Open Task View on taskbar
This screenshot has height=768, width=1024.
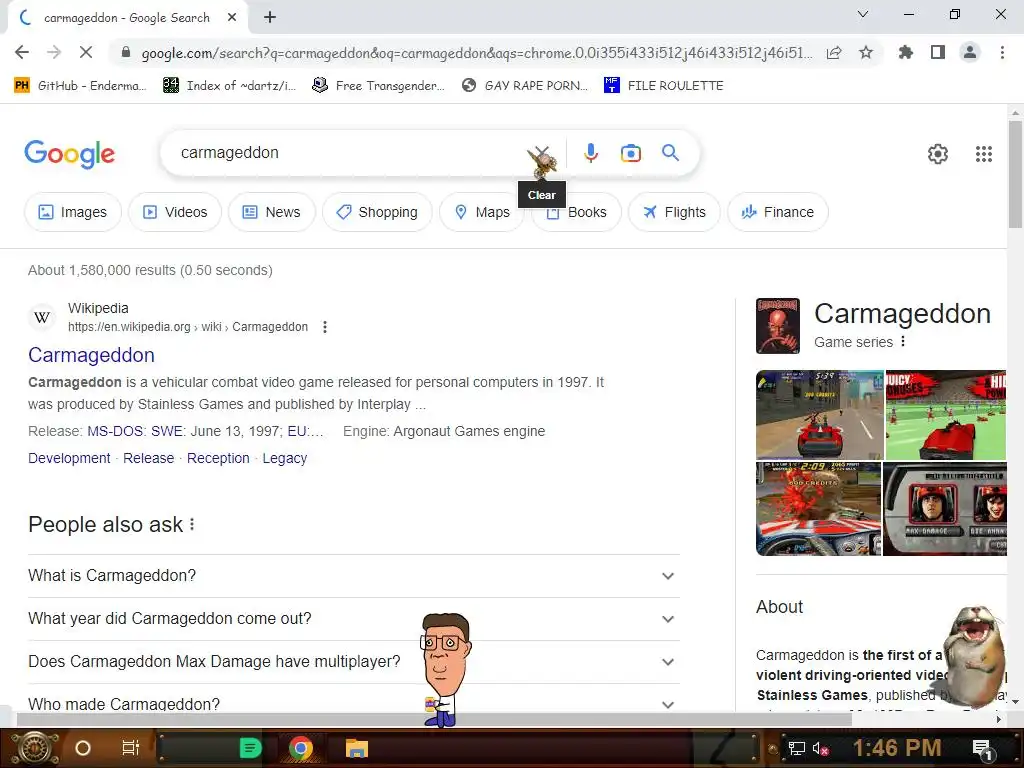point(131,748)
